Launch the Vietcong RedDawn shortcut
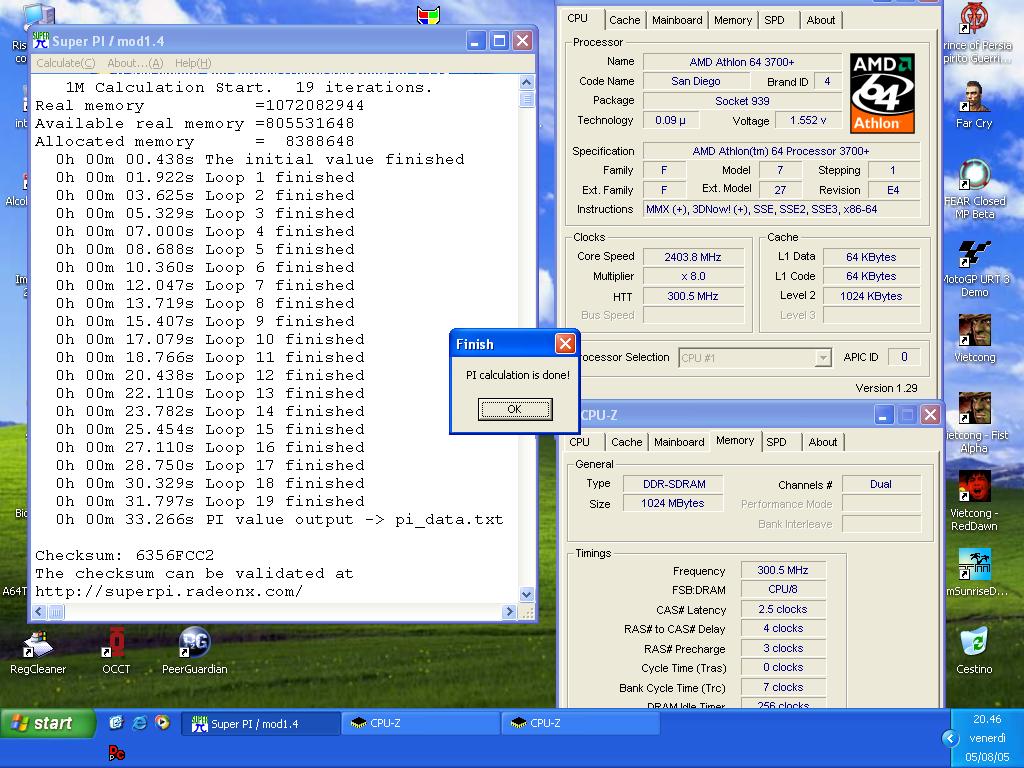The width and height of the screenshot is (1024, 768). pyautogui.click(x=974, y=500)
